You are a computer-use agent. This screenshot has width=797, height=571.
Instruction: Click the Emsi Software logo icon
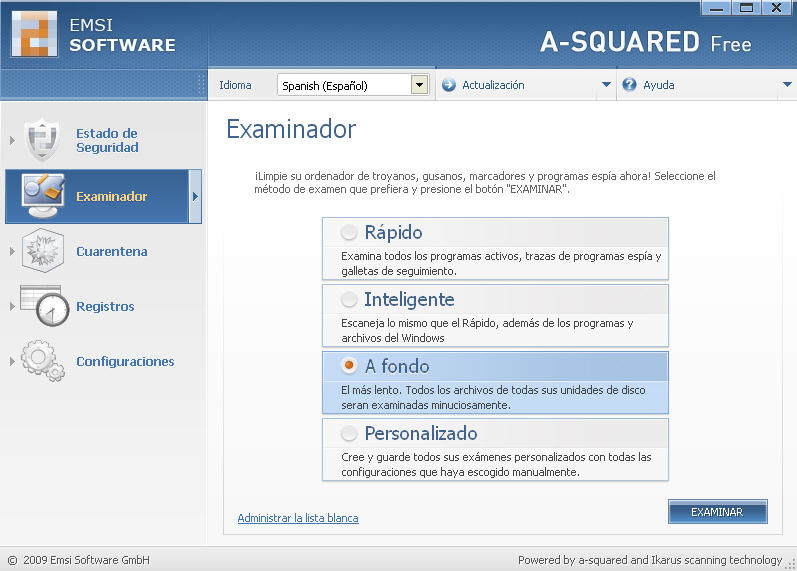tap(34, 34)
